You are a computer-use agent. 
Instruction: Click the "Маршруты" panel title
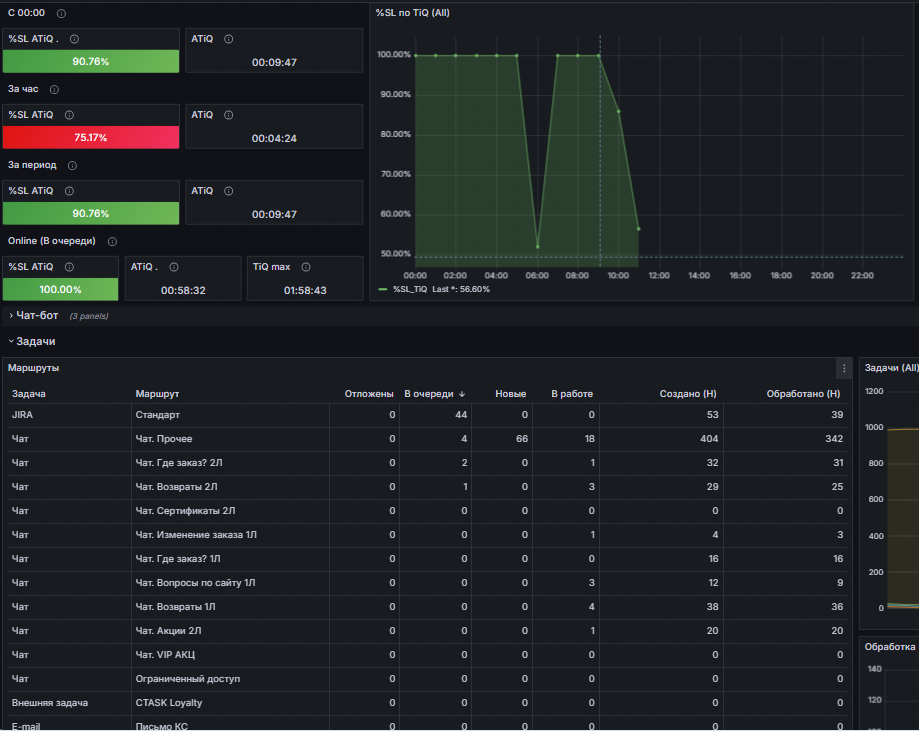(x=33, y=368)
